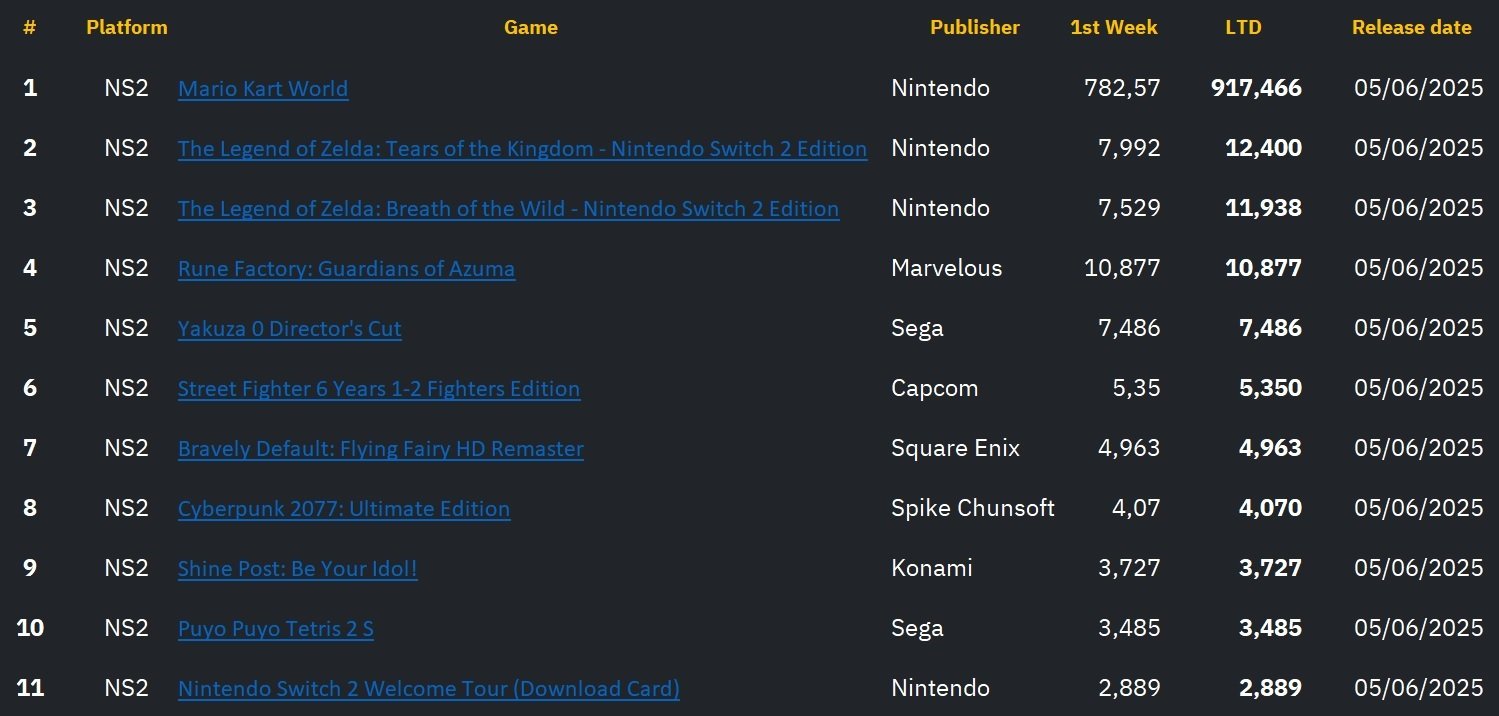Select Street Fighter 6 Years 1-2 Fighters Edition
This screenshot has width=1499, height=716.
coord(379,389)
